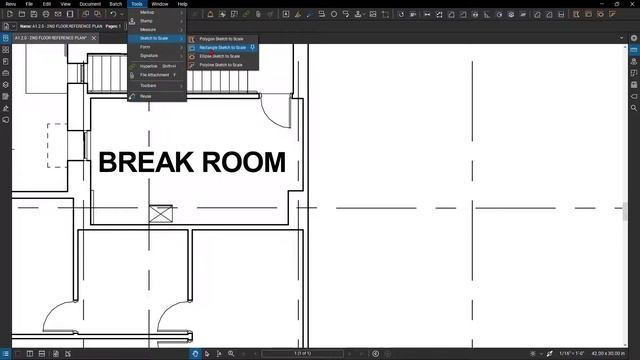This screenshot has width=640, height=360.
Task: Click the page number field in bottom bar
Action: pos(302,353)
